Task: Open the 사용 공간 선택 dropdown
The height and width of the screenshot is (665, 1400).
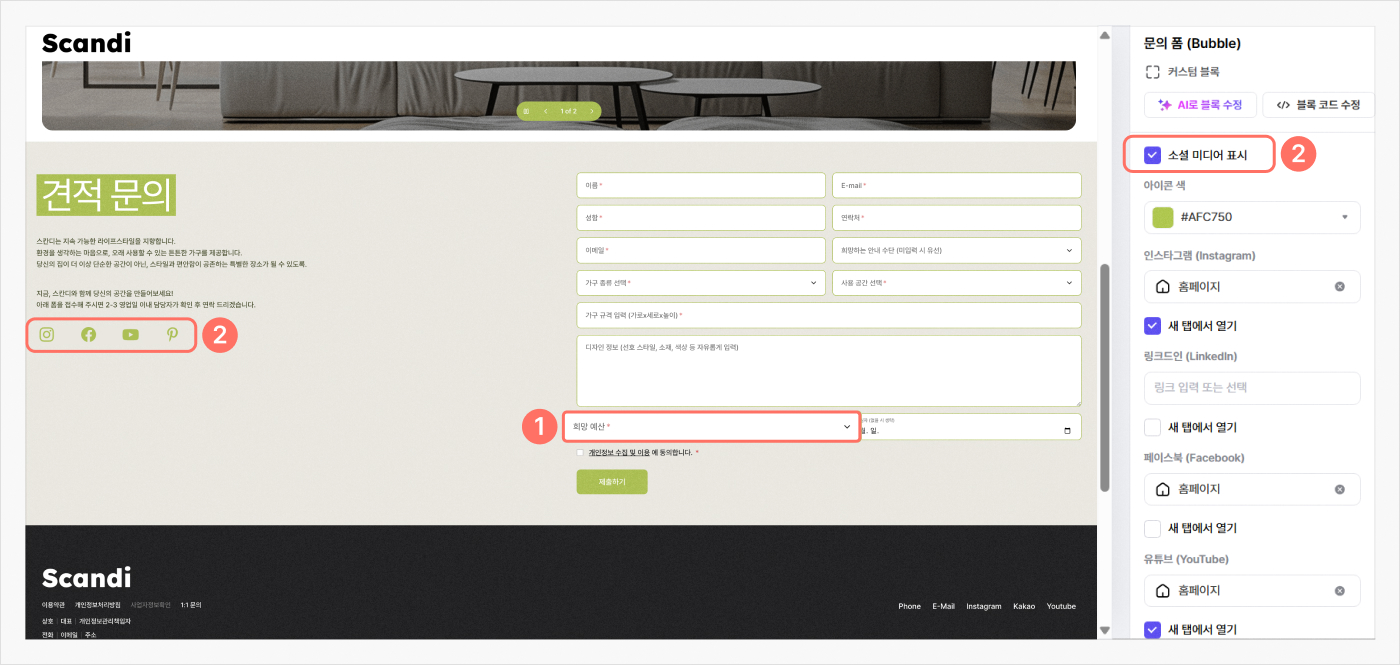Action: 956,283
